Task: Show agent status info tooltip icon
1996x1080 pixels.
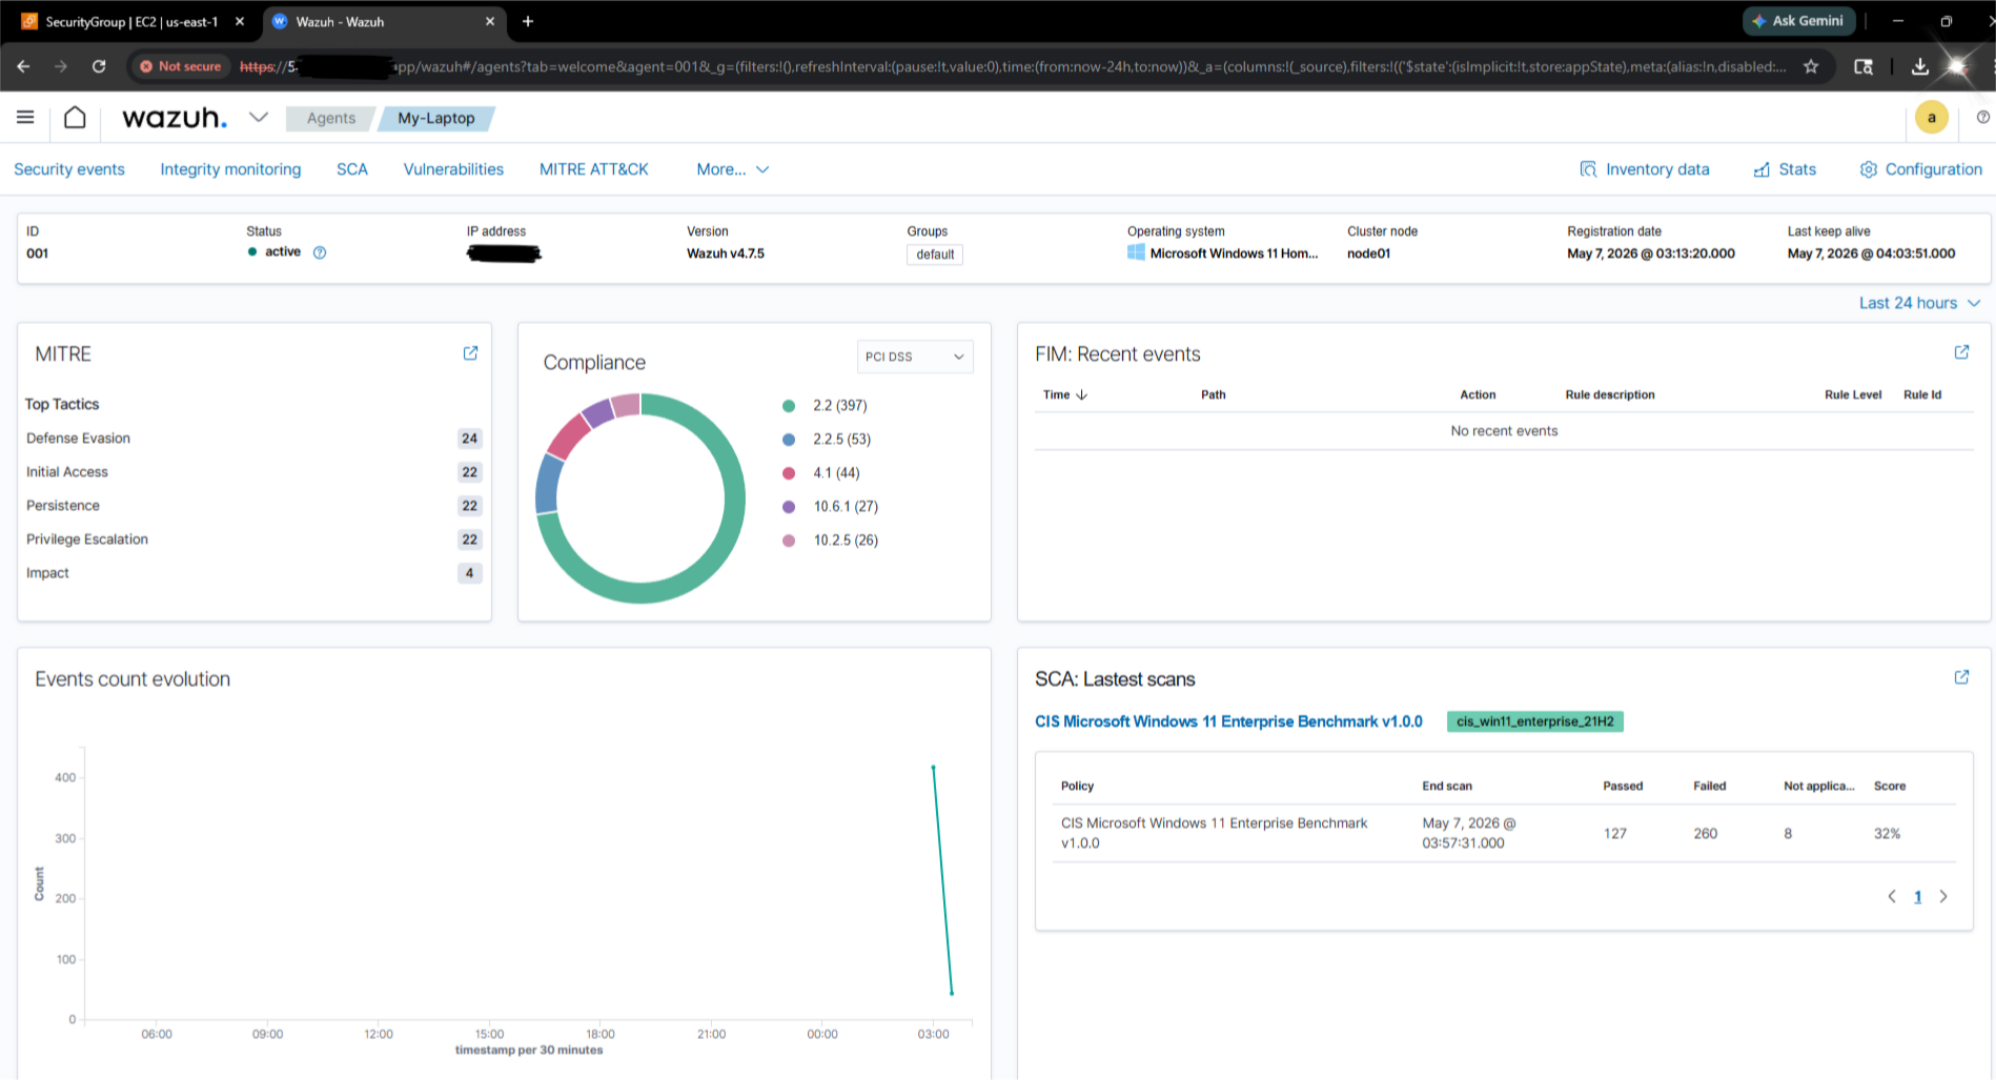Action: tap(320, 252)
